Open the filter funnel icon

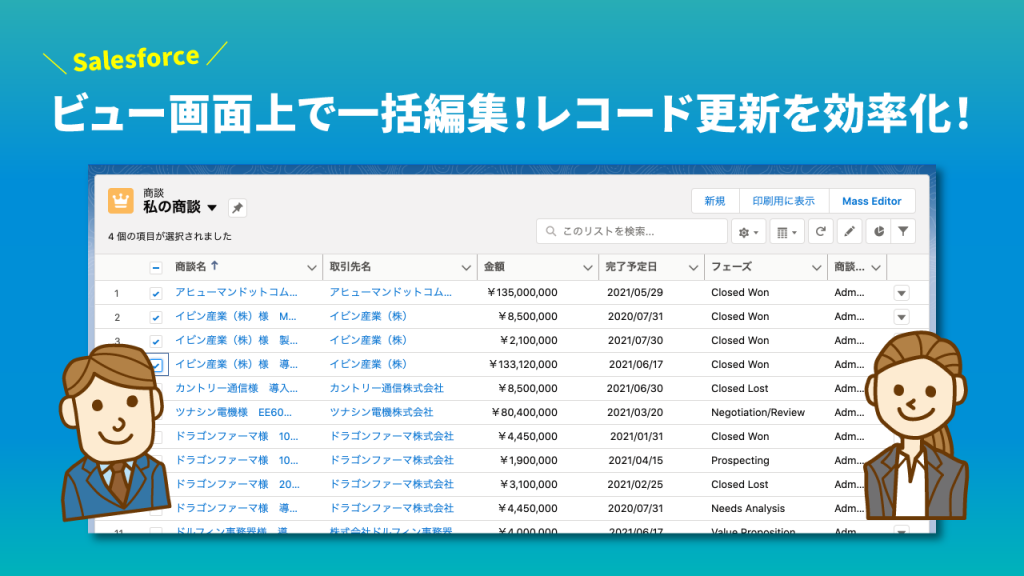pos(903,232)
